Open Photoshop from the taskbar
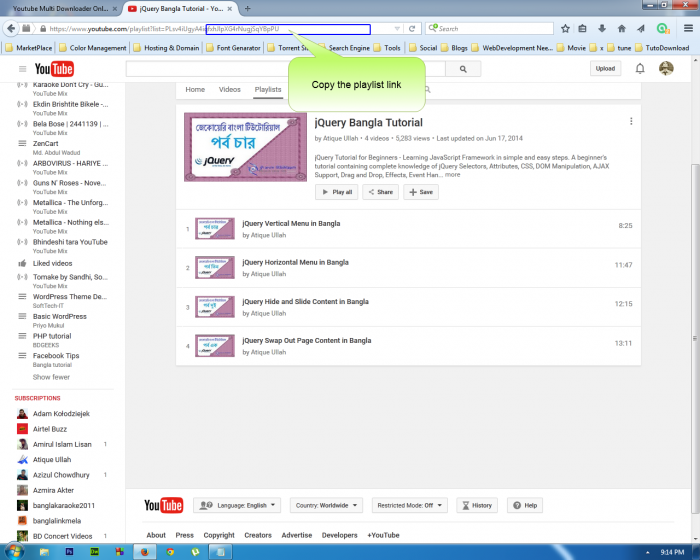This screenshot has height=560, width=700. tap(69, 552)
